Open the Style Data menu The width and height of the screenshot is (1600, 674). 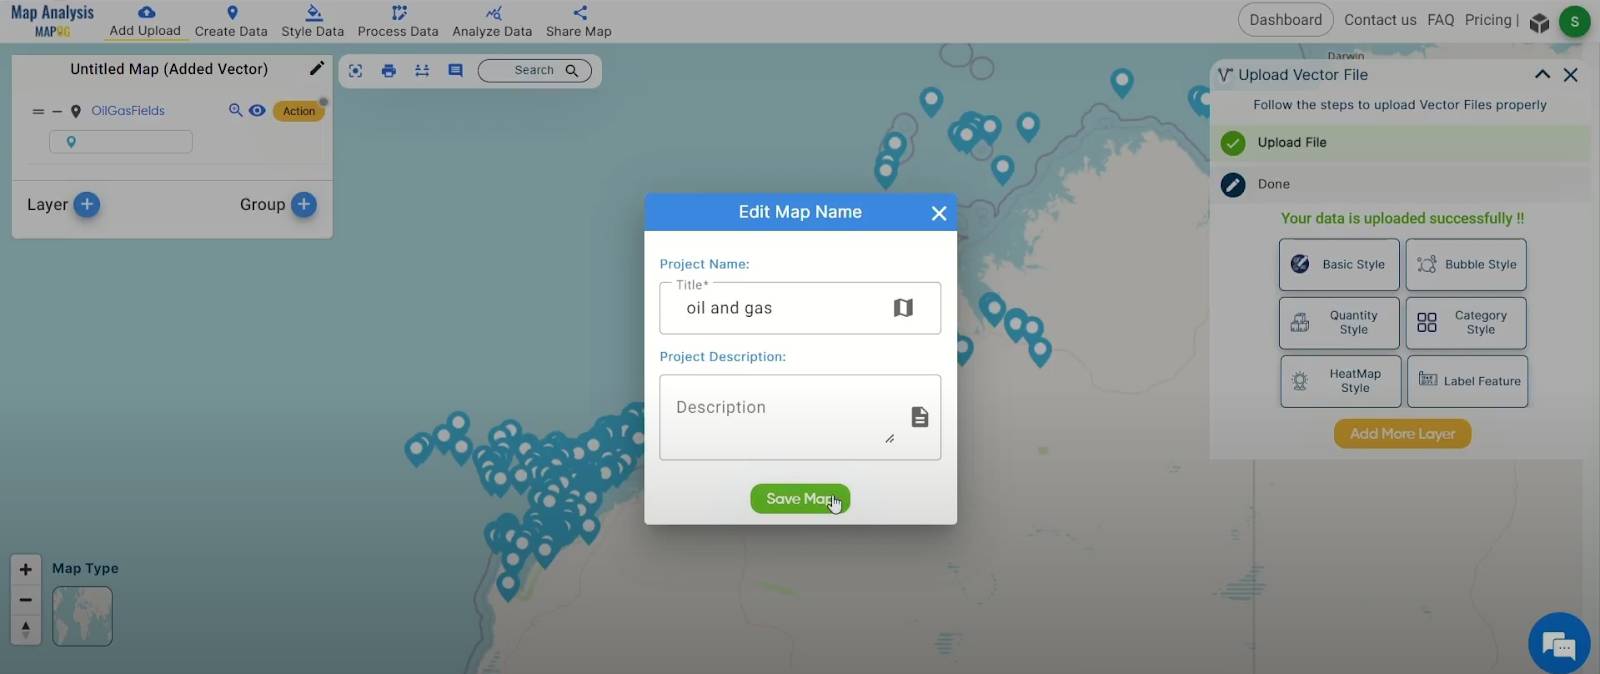click(x=313, y=21)
